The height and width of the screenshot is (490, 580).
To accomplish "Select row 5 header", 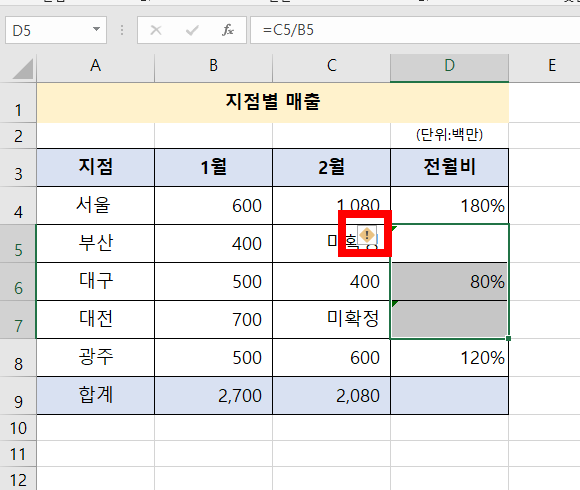I will point(18,244).
